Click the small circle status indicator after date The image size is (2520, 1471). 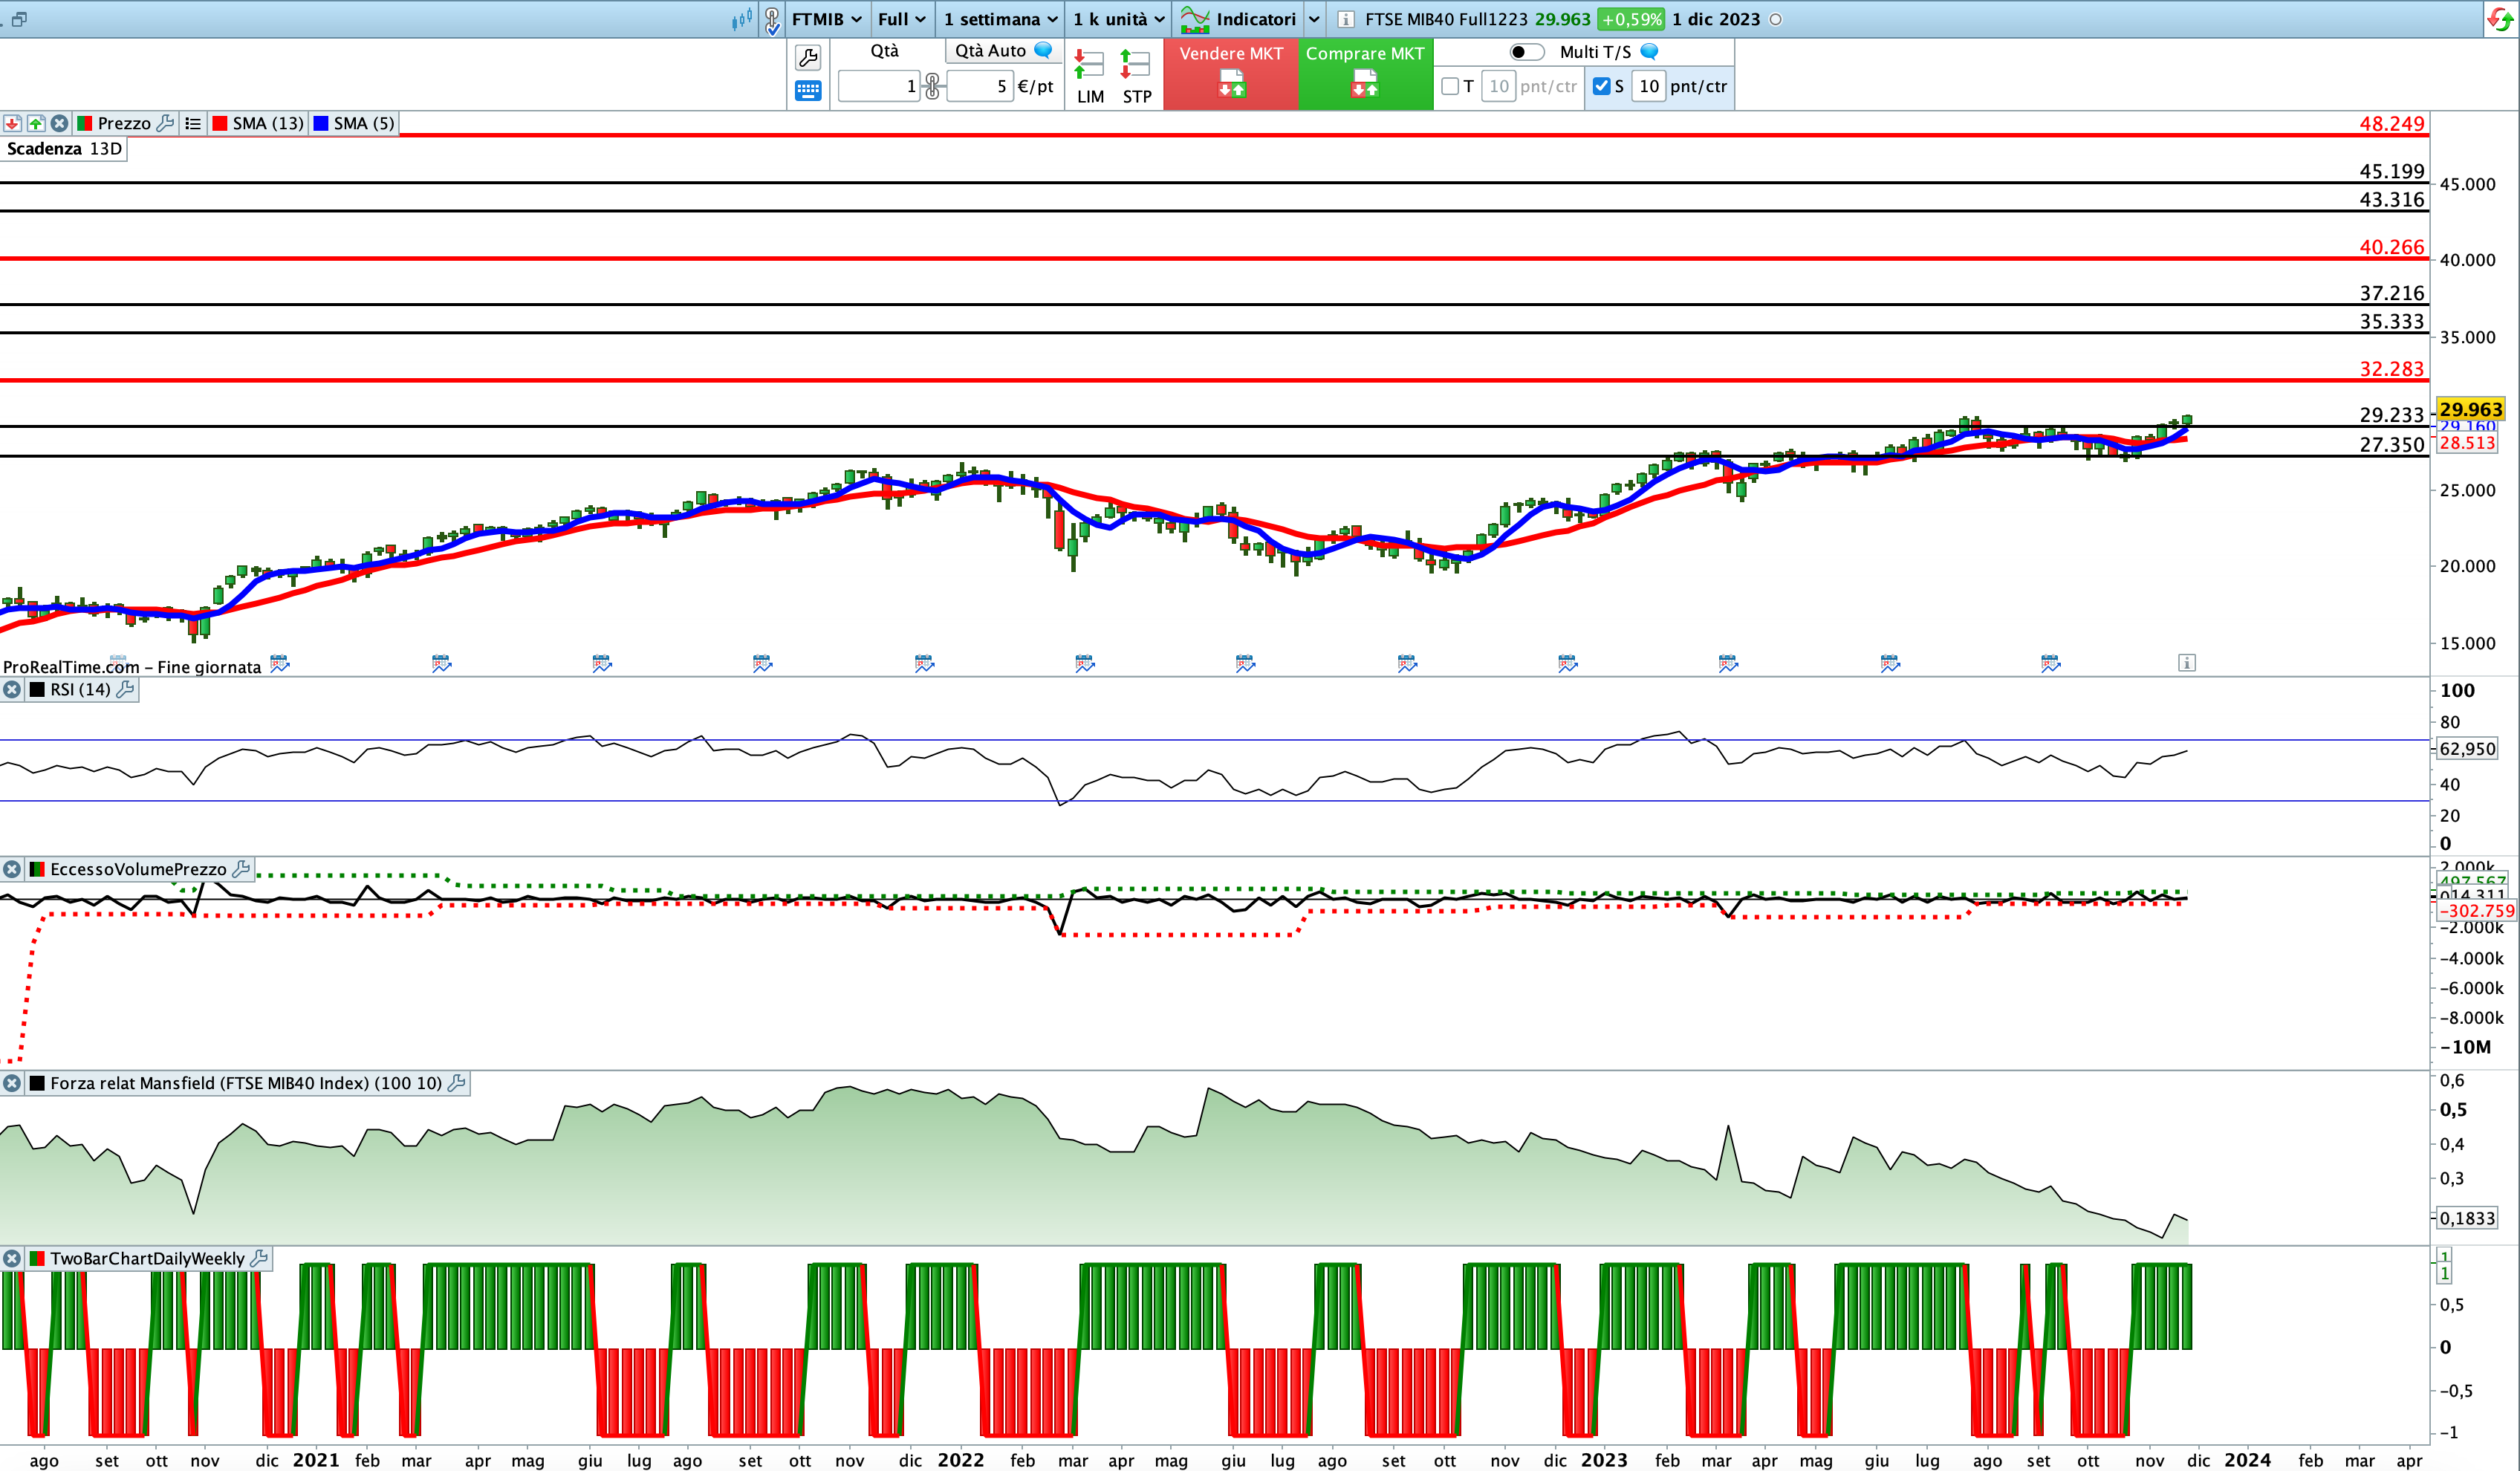1776,19
